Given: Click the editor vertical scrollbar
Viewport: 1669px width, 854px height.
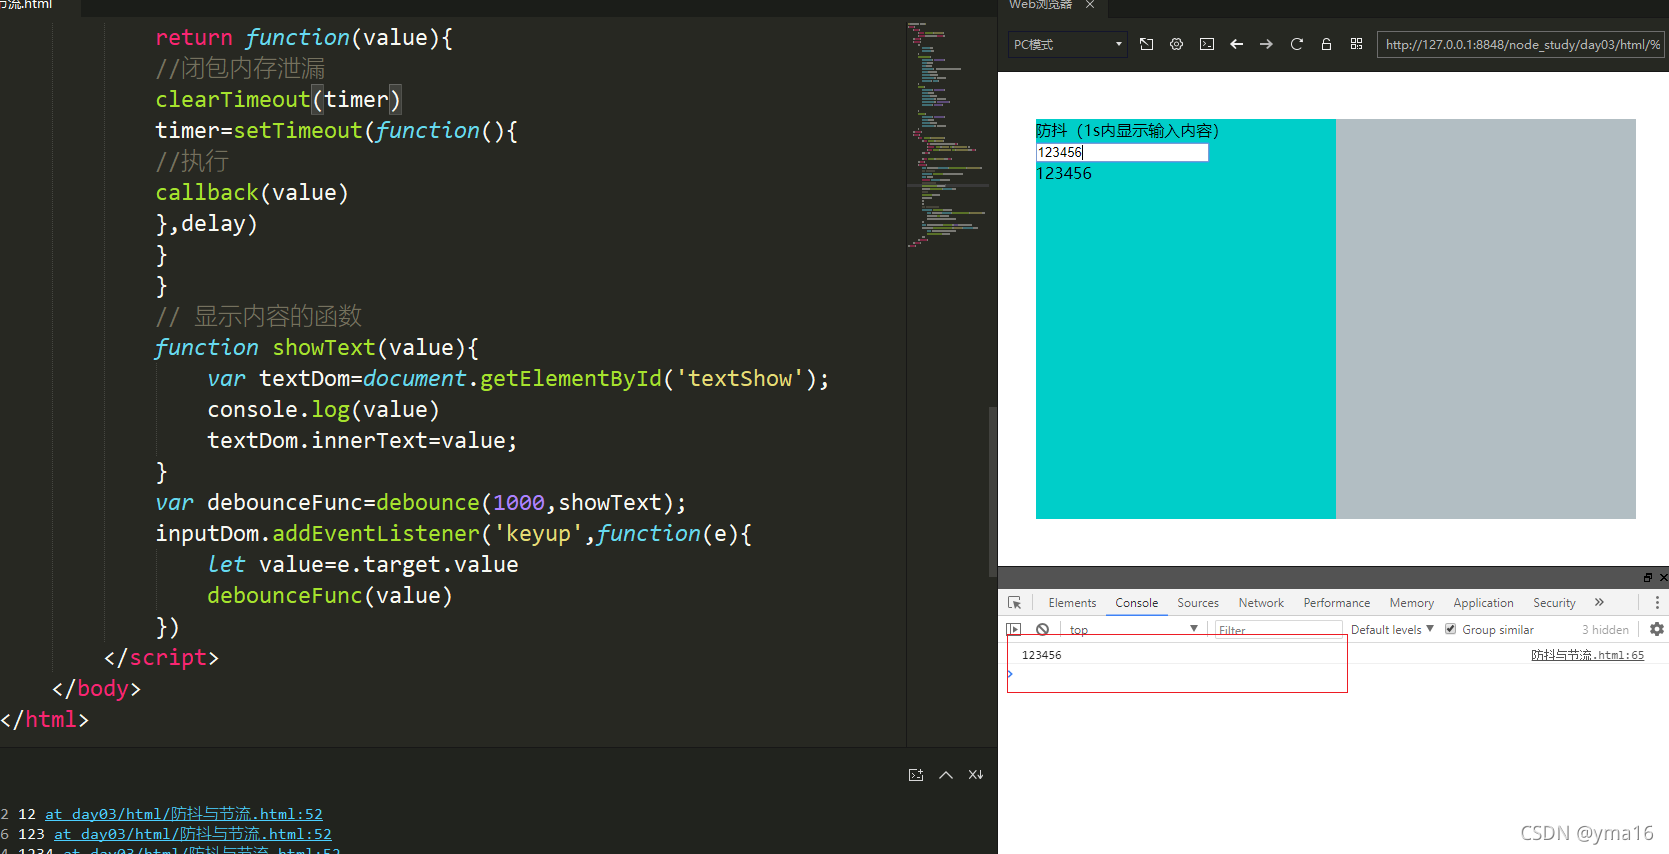Looking at the screenshot, I should [x=992, y=490].
